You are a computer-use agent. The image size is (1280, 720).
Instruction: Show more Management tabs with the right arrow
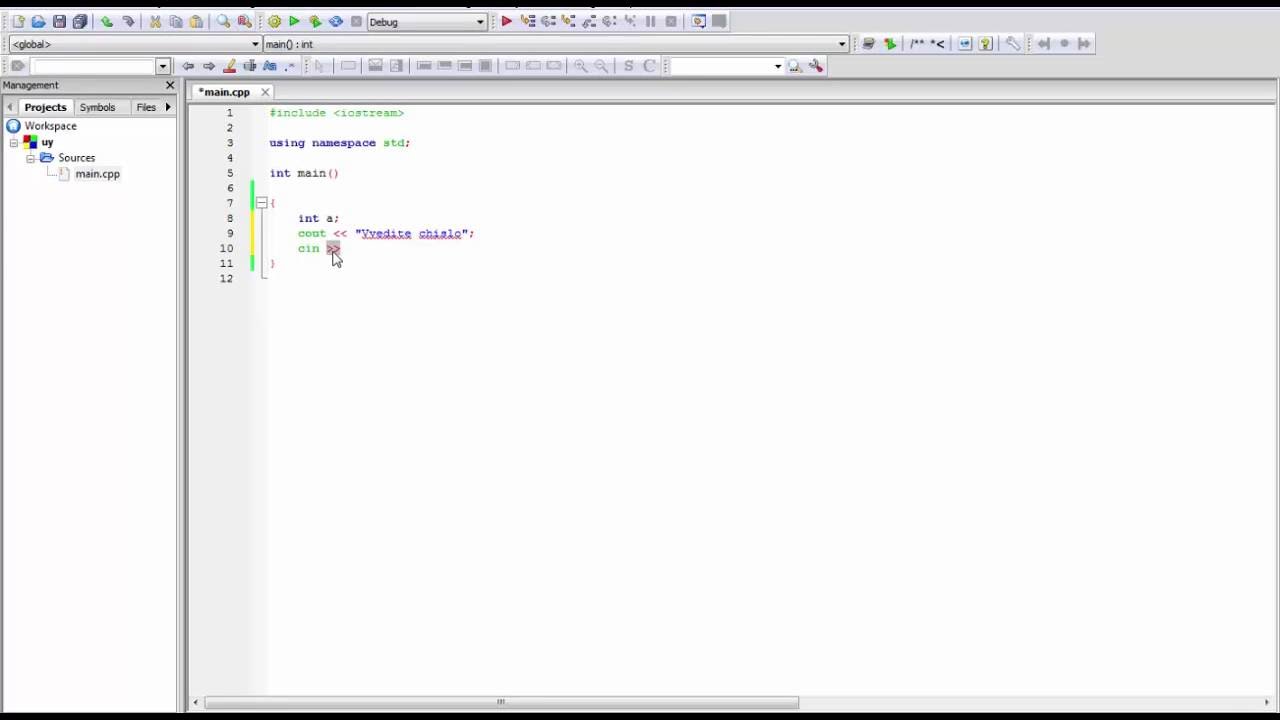[x=167, y=107]
